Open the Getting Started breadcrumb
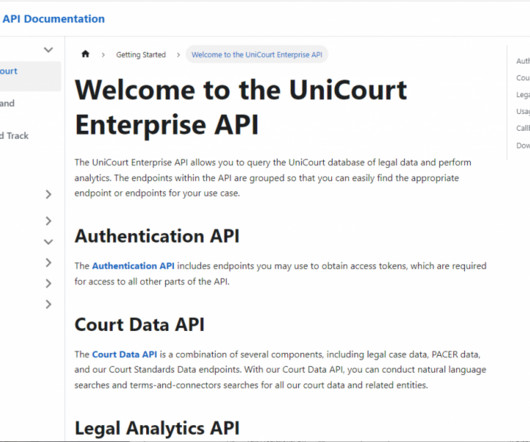Viewport: 530px width, 442px height. 141,55
